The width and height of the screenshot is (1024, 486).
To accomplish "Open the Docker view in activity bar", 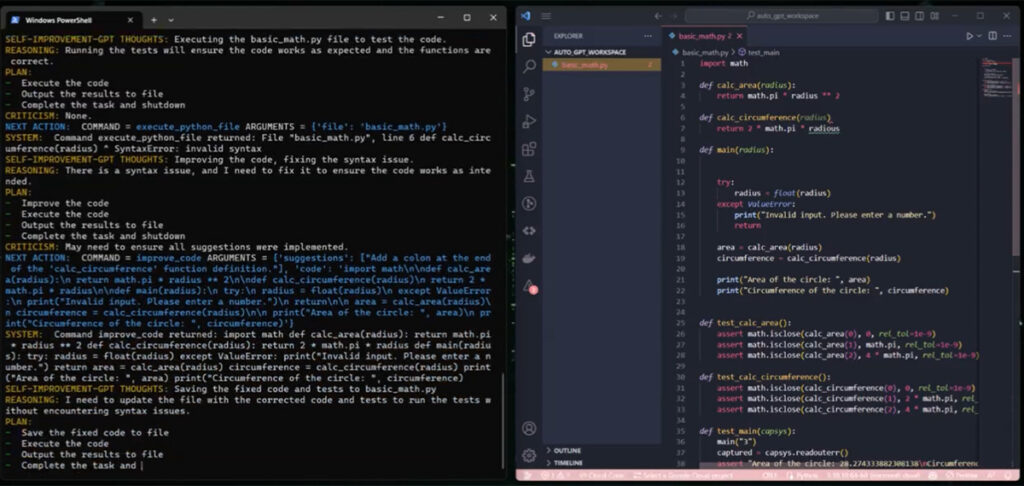I will [x=529, y=258].
